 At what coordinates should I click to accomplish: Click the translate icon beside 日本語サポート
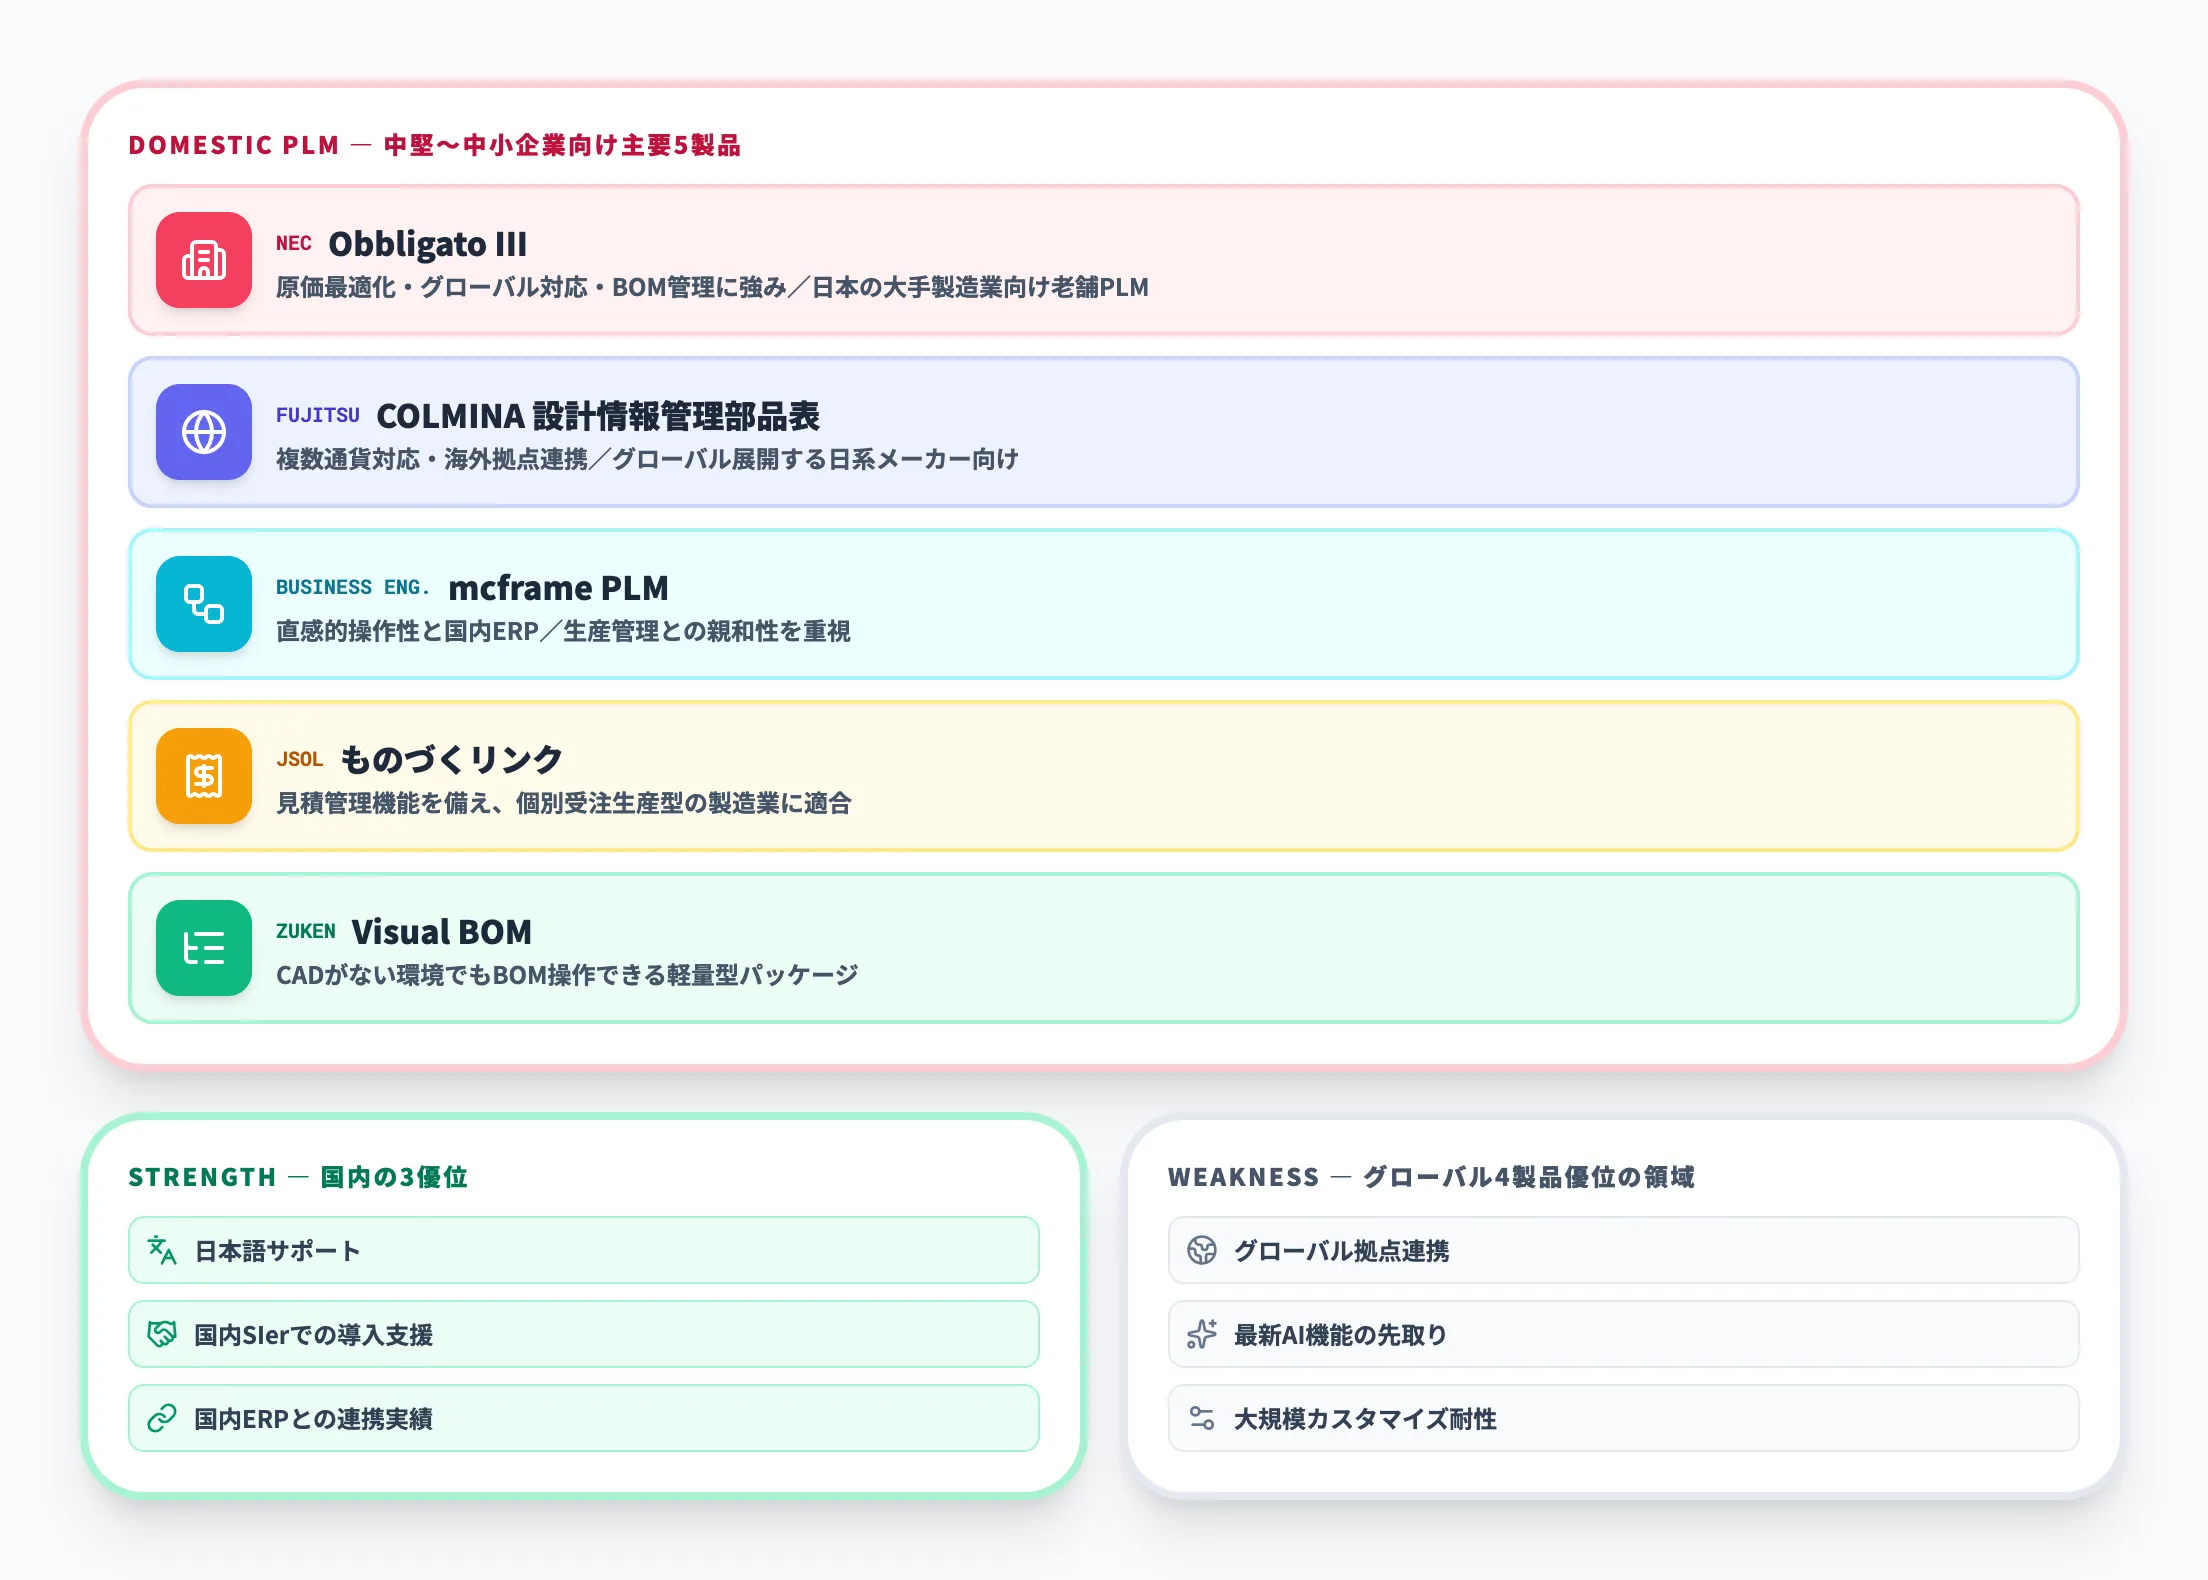162,1250
